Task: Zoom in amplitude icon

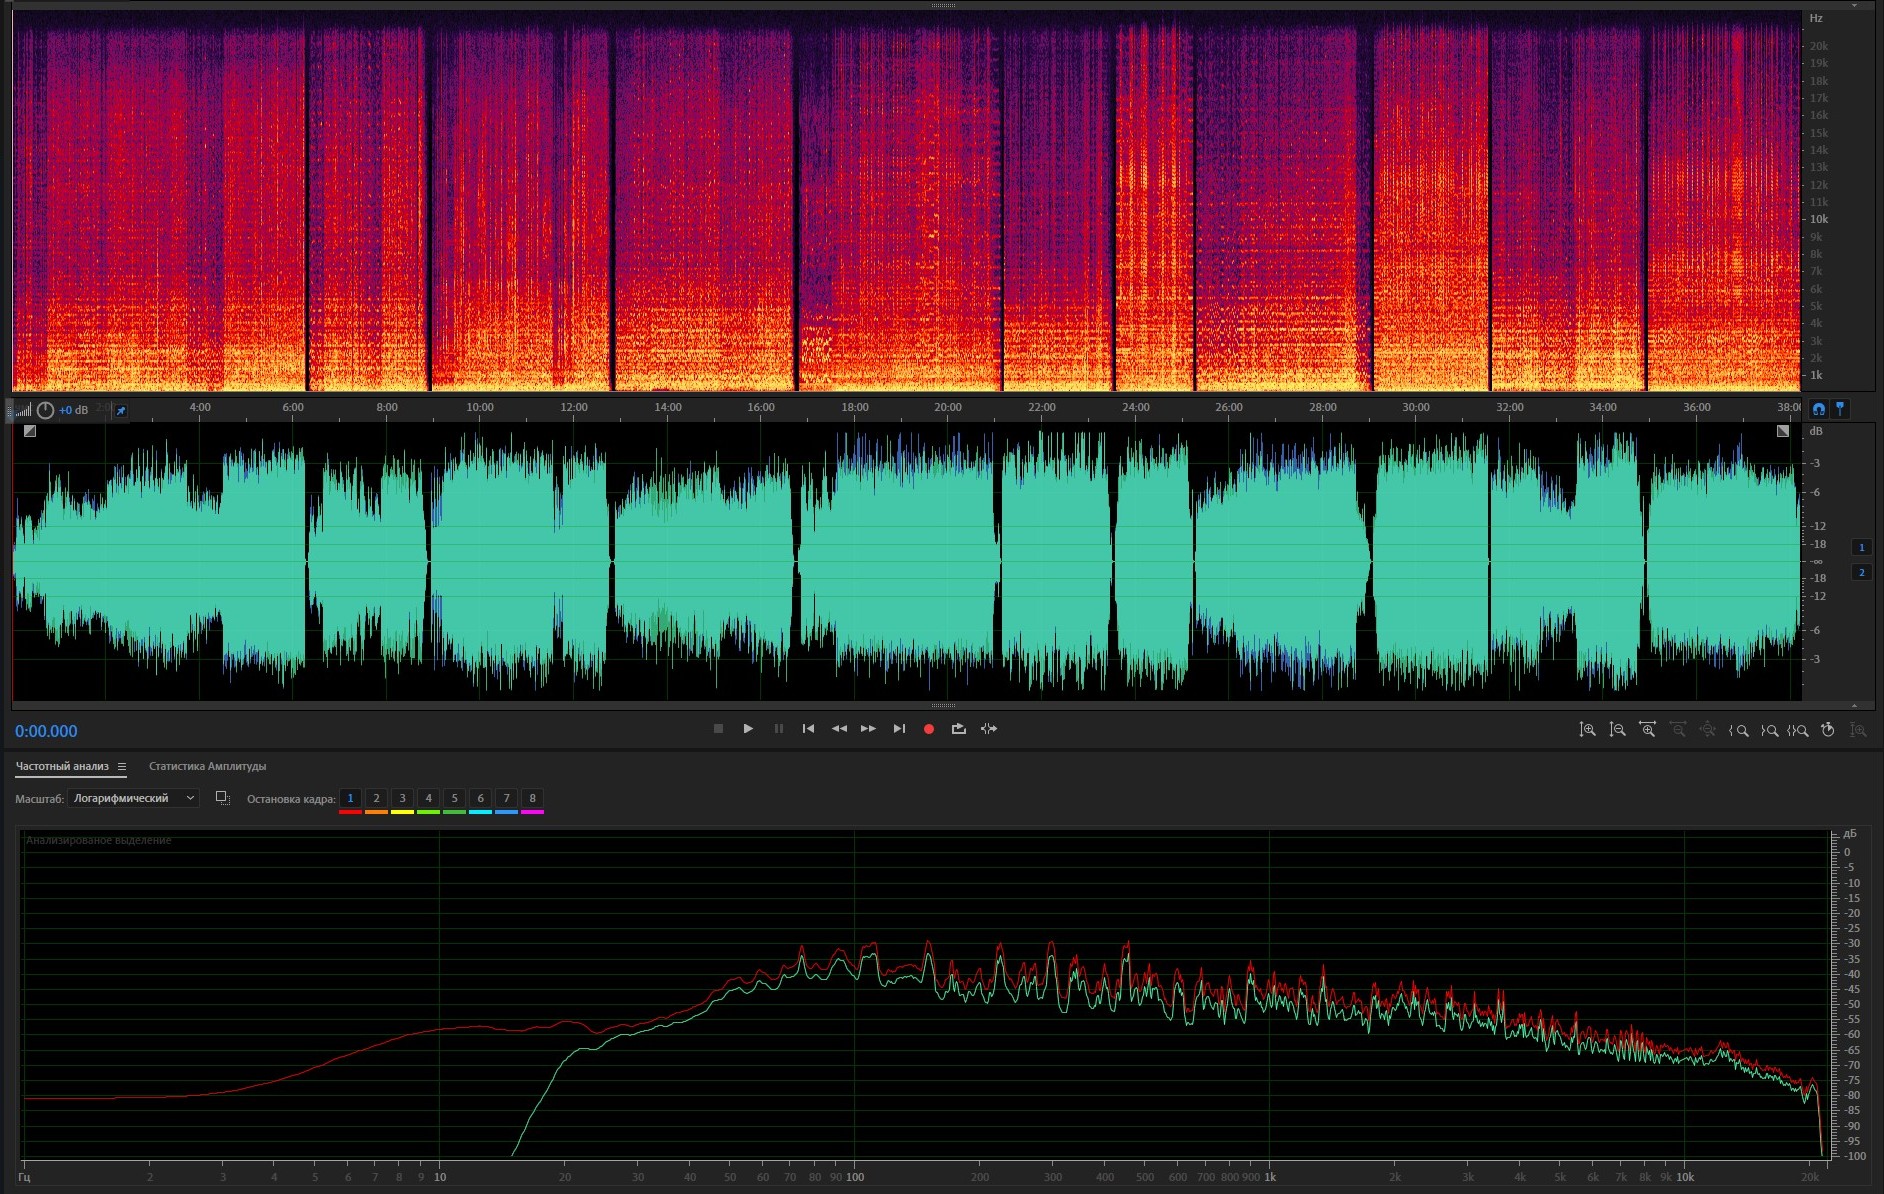Action: [x=1587, y=730]
